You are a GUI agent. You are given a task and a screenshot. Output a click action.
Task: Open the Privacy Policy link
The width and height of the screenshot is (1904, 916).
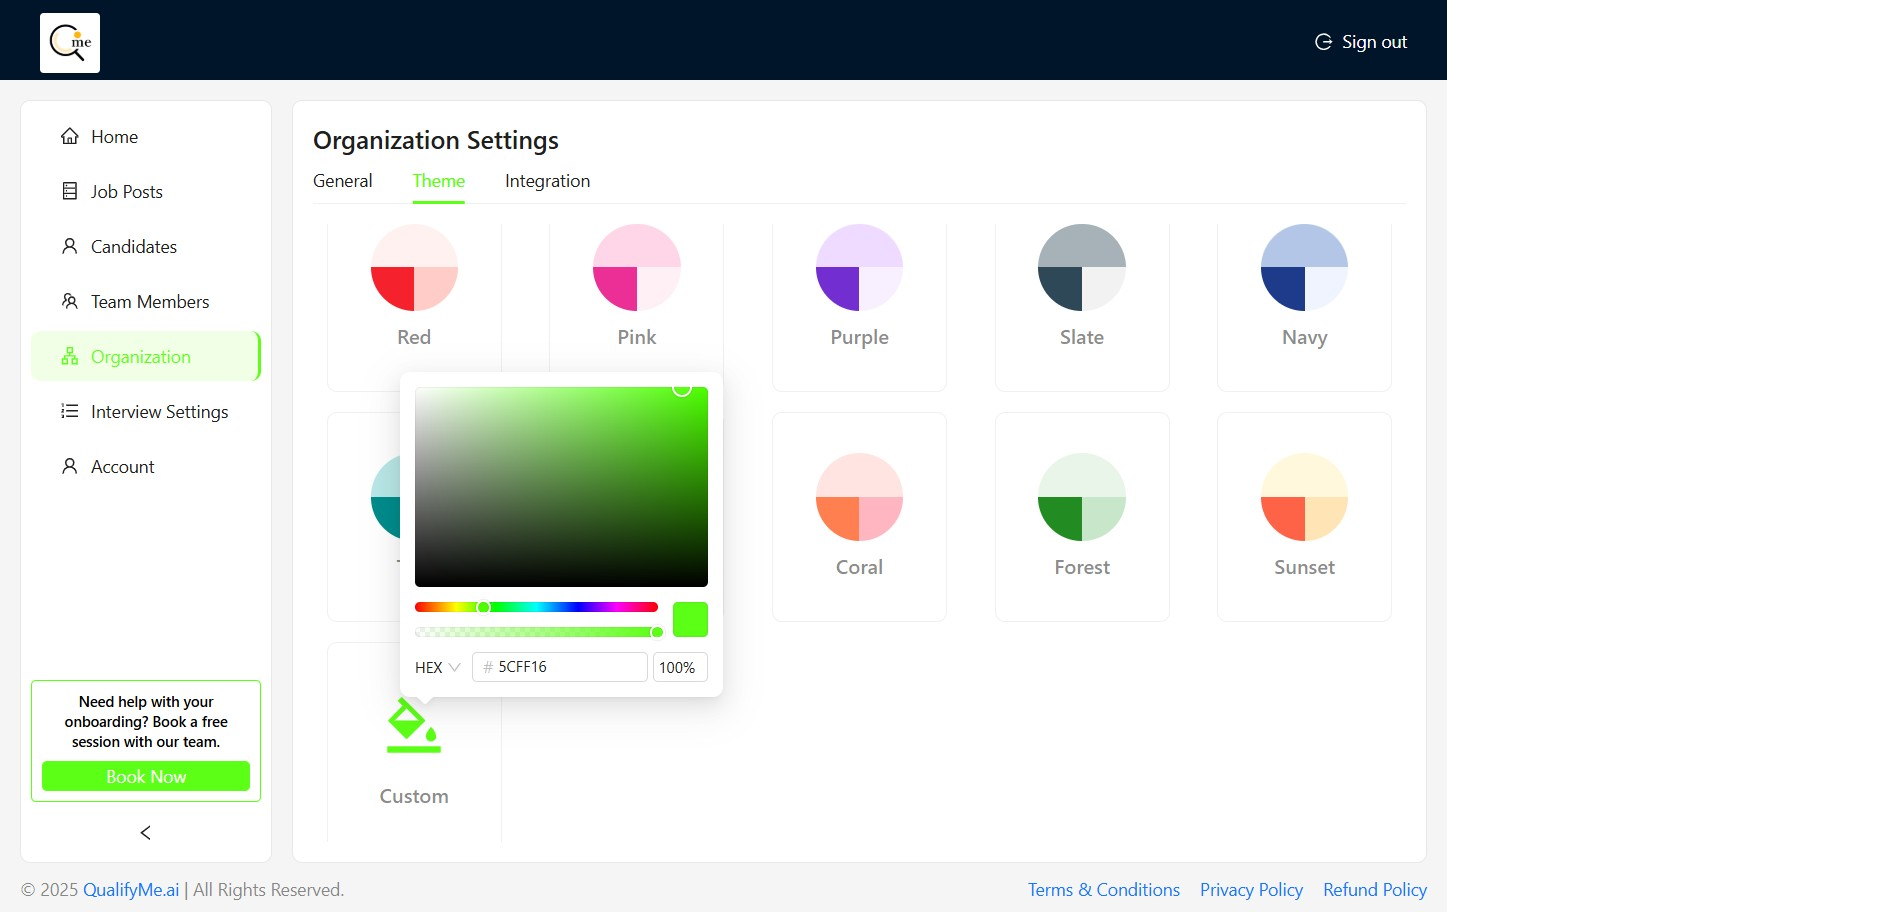pos(1251,890)
